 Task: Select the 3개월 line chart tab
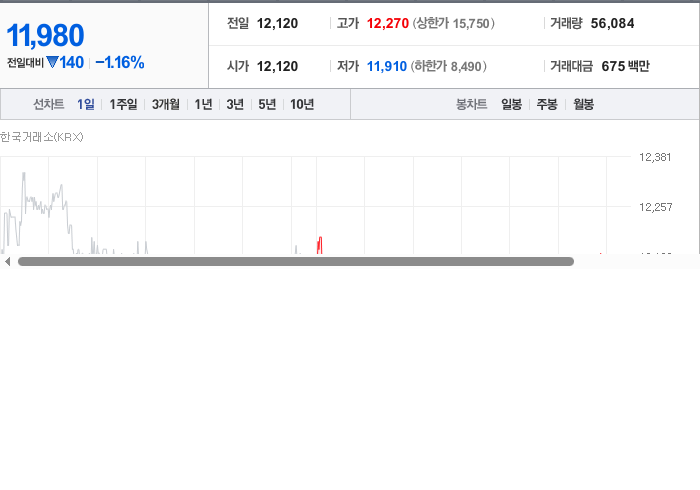click(166, 104)
